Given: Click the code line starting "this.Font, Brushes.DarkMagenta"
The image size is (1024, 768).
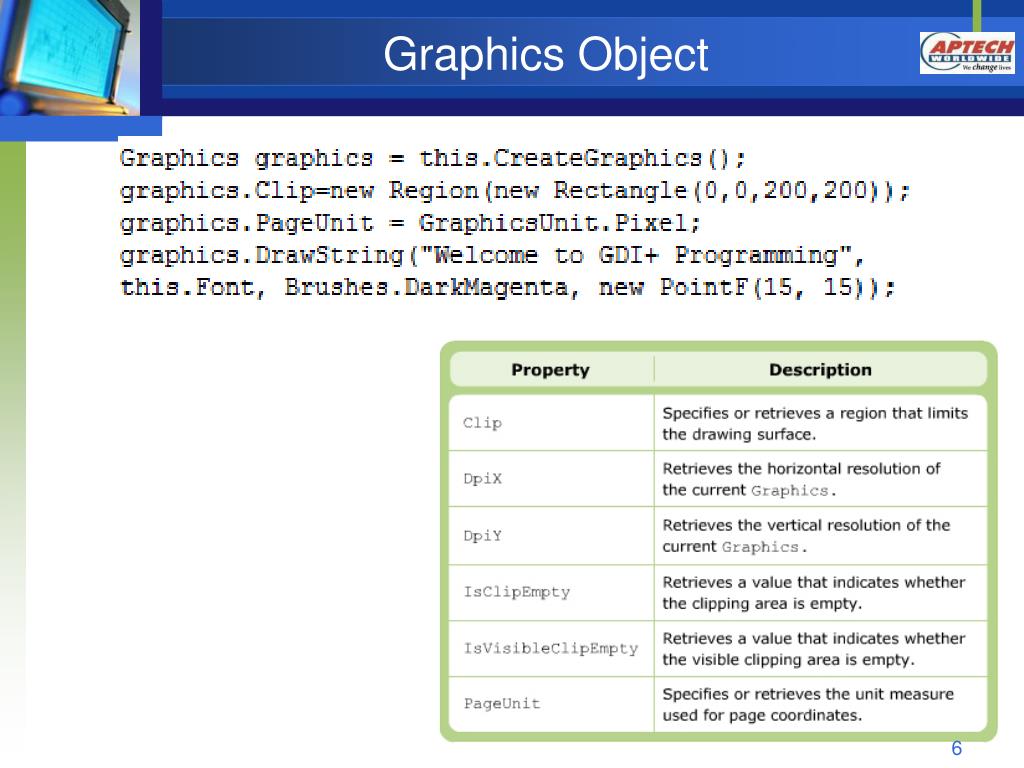Looking at the screenshot, I should [507, 287].
